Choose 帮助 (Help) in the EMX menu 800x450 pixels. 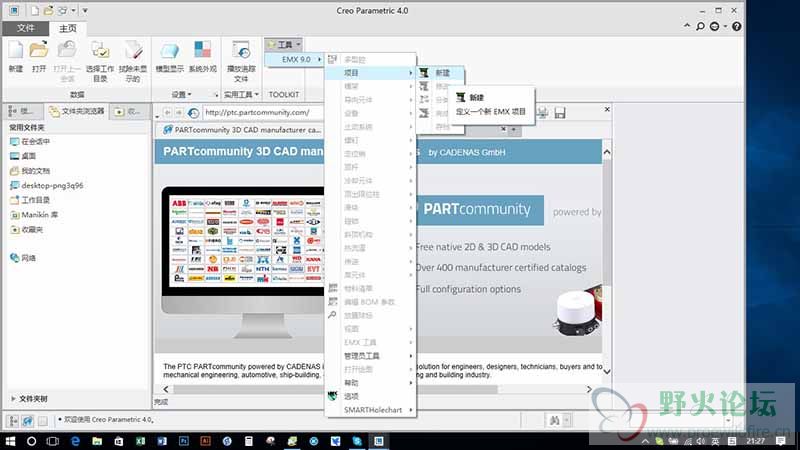click(x=371, y=383)
